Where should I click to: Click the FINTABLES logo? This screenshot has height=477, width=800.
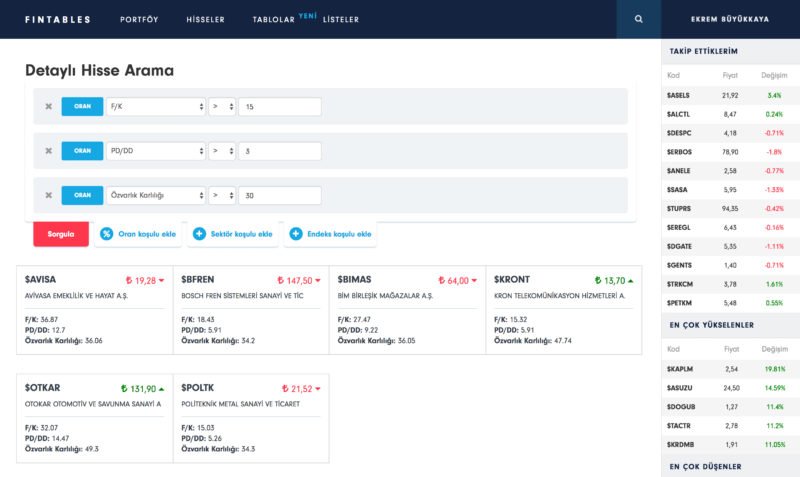point(57,19)
